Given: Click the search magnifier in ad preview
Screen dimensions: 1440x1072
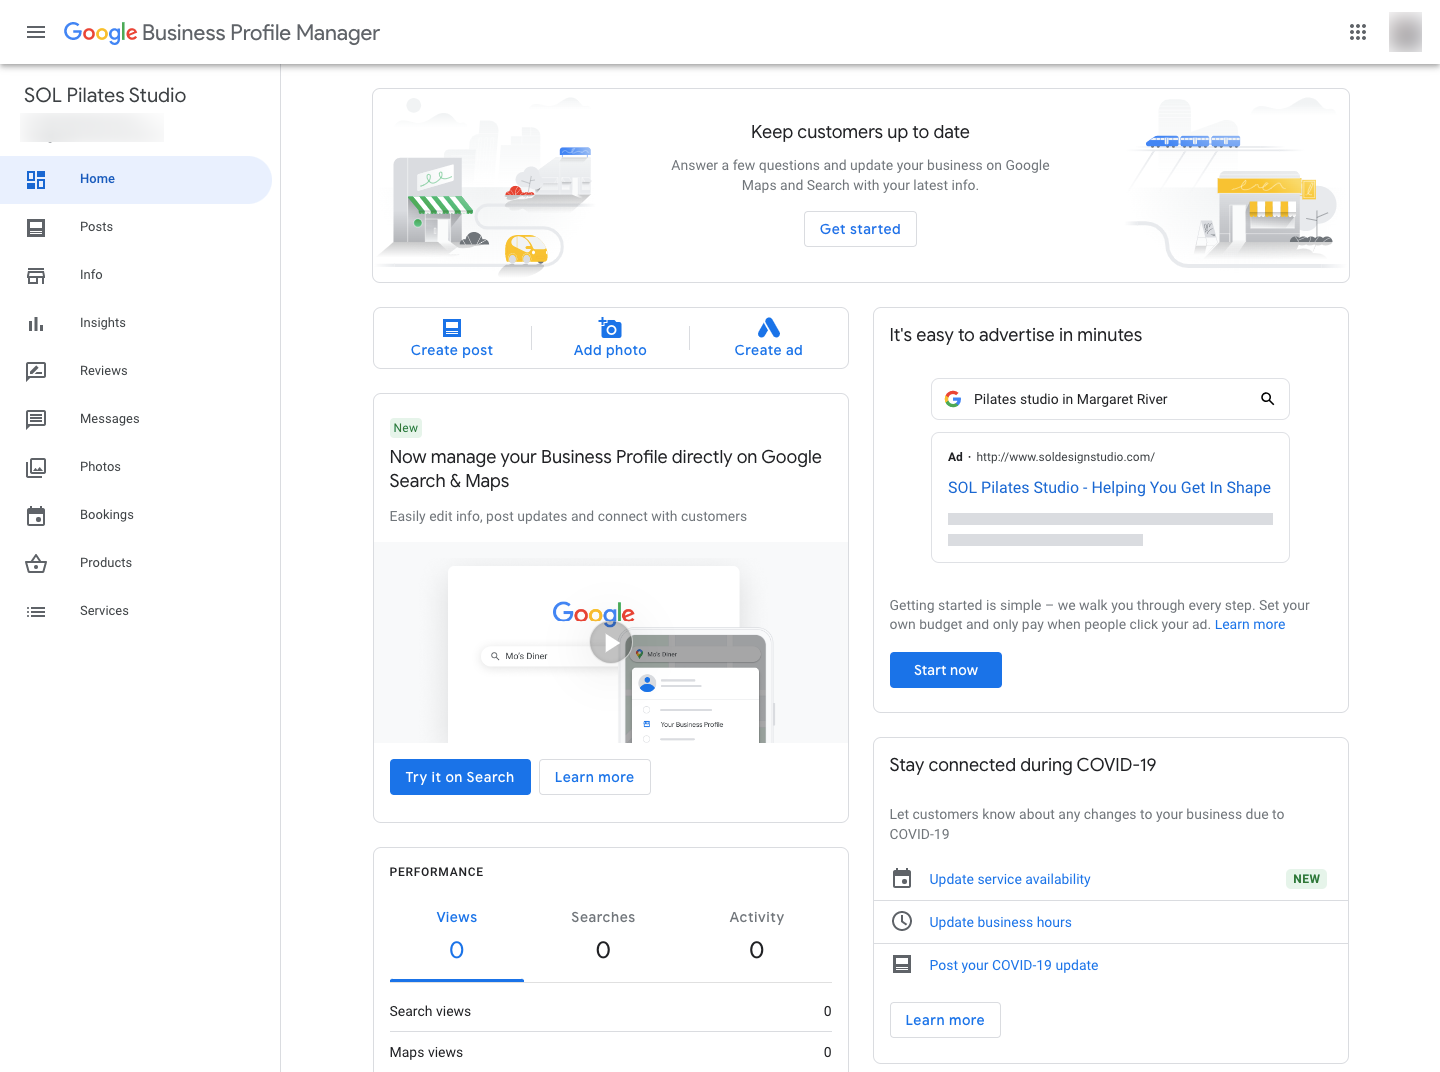Looking at the screenshot, I should tap(1267, 399).
